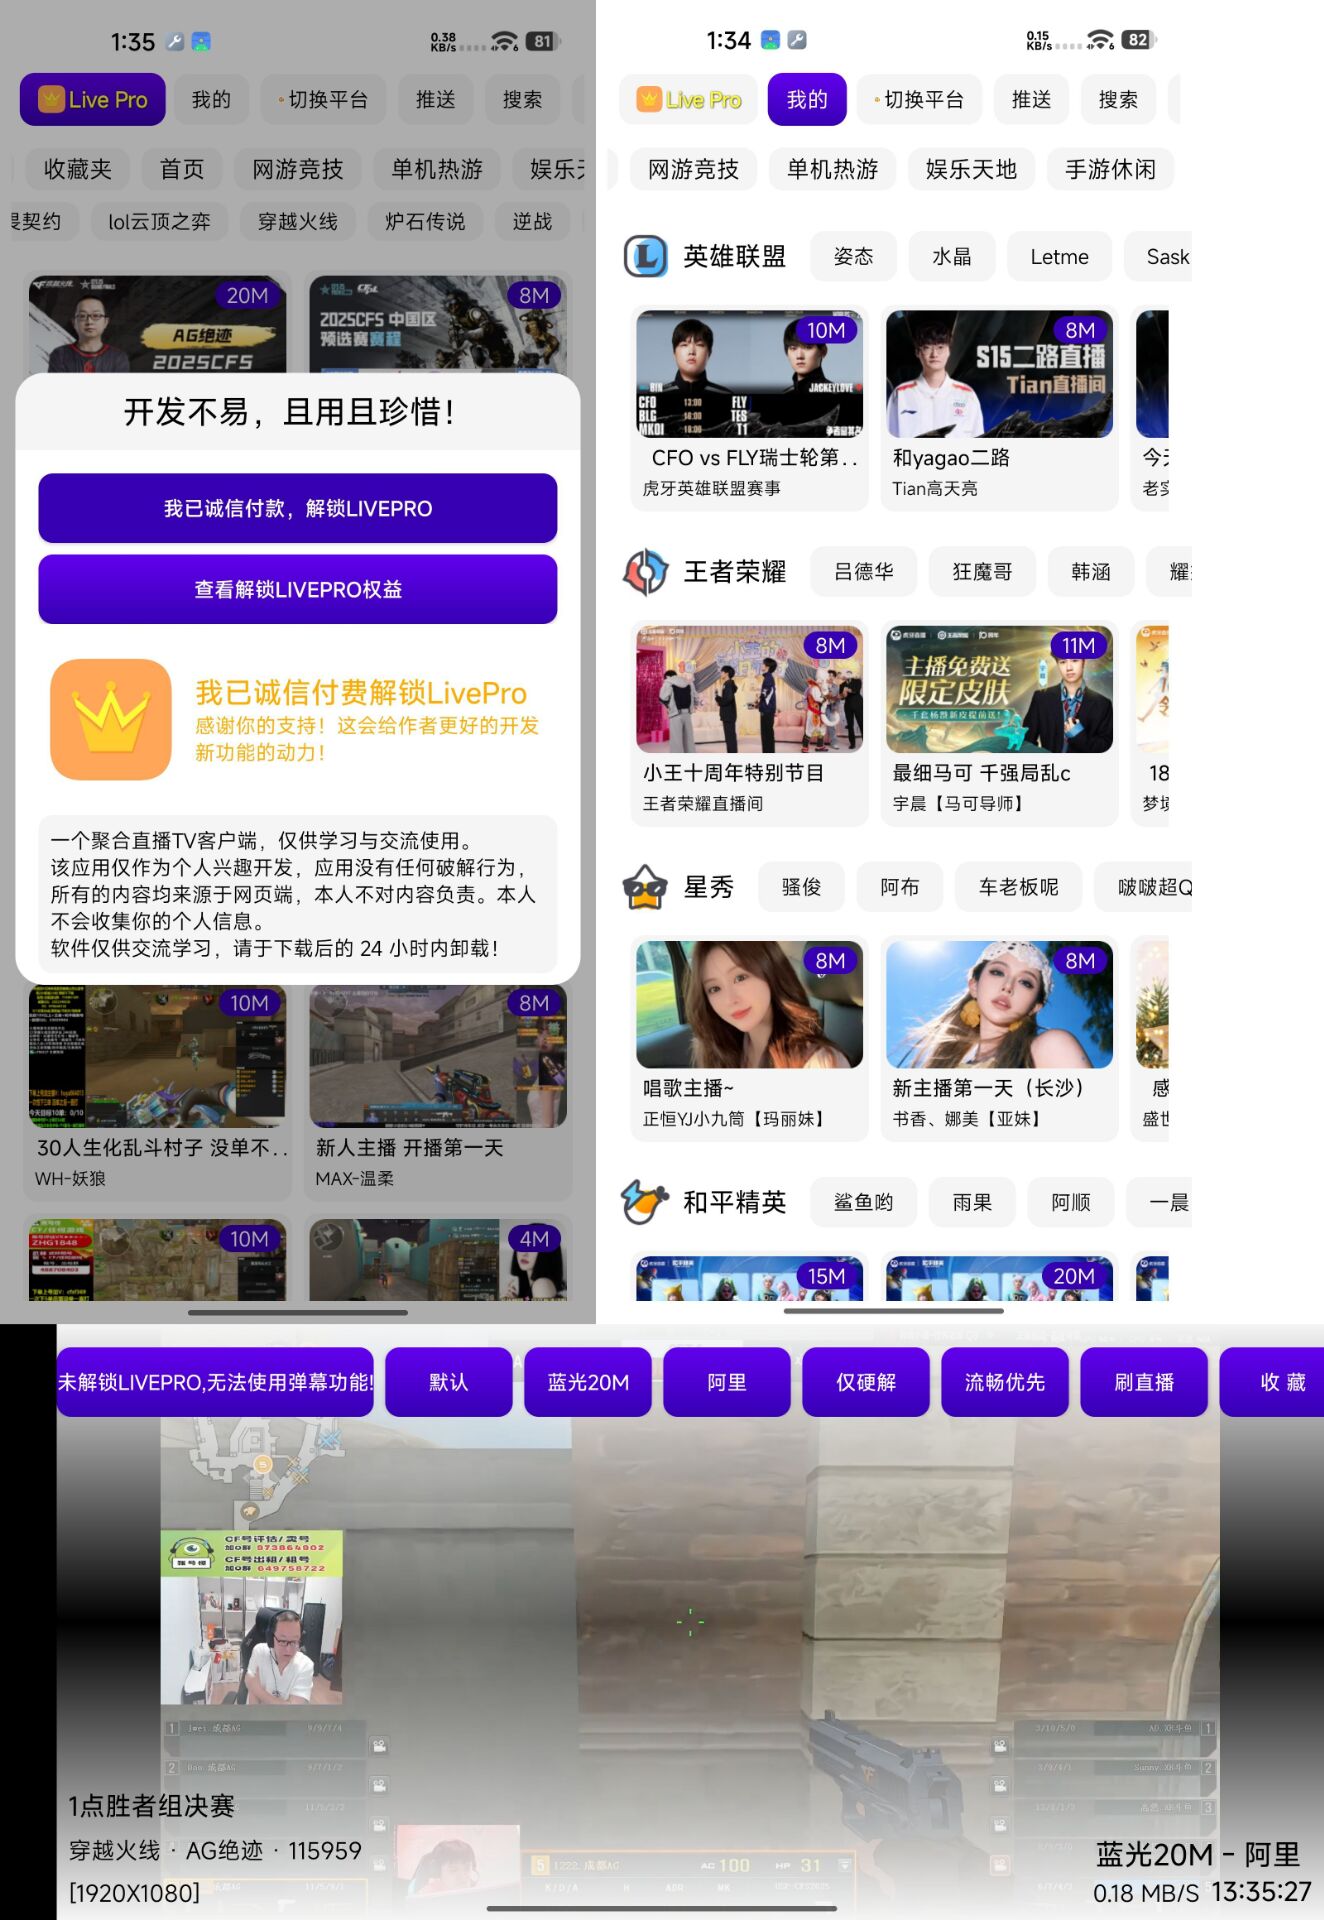This screenshot has width=1324, height=1920.
Task: Click 1点胜者组决赛 stream title in player
Action: [x=152, y=1805]
